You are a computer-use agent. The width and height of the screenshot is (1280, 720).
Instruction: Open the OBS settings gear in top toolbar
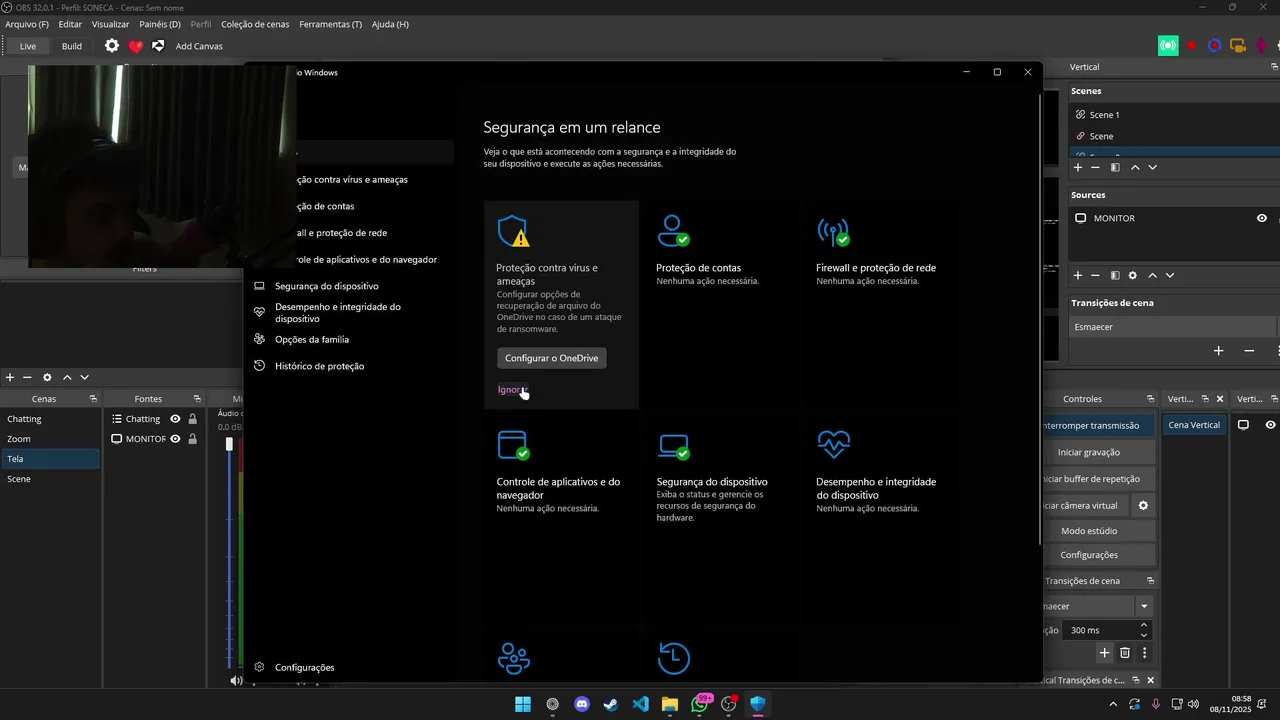pos(112,46)
